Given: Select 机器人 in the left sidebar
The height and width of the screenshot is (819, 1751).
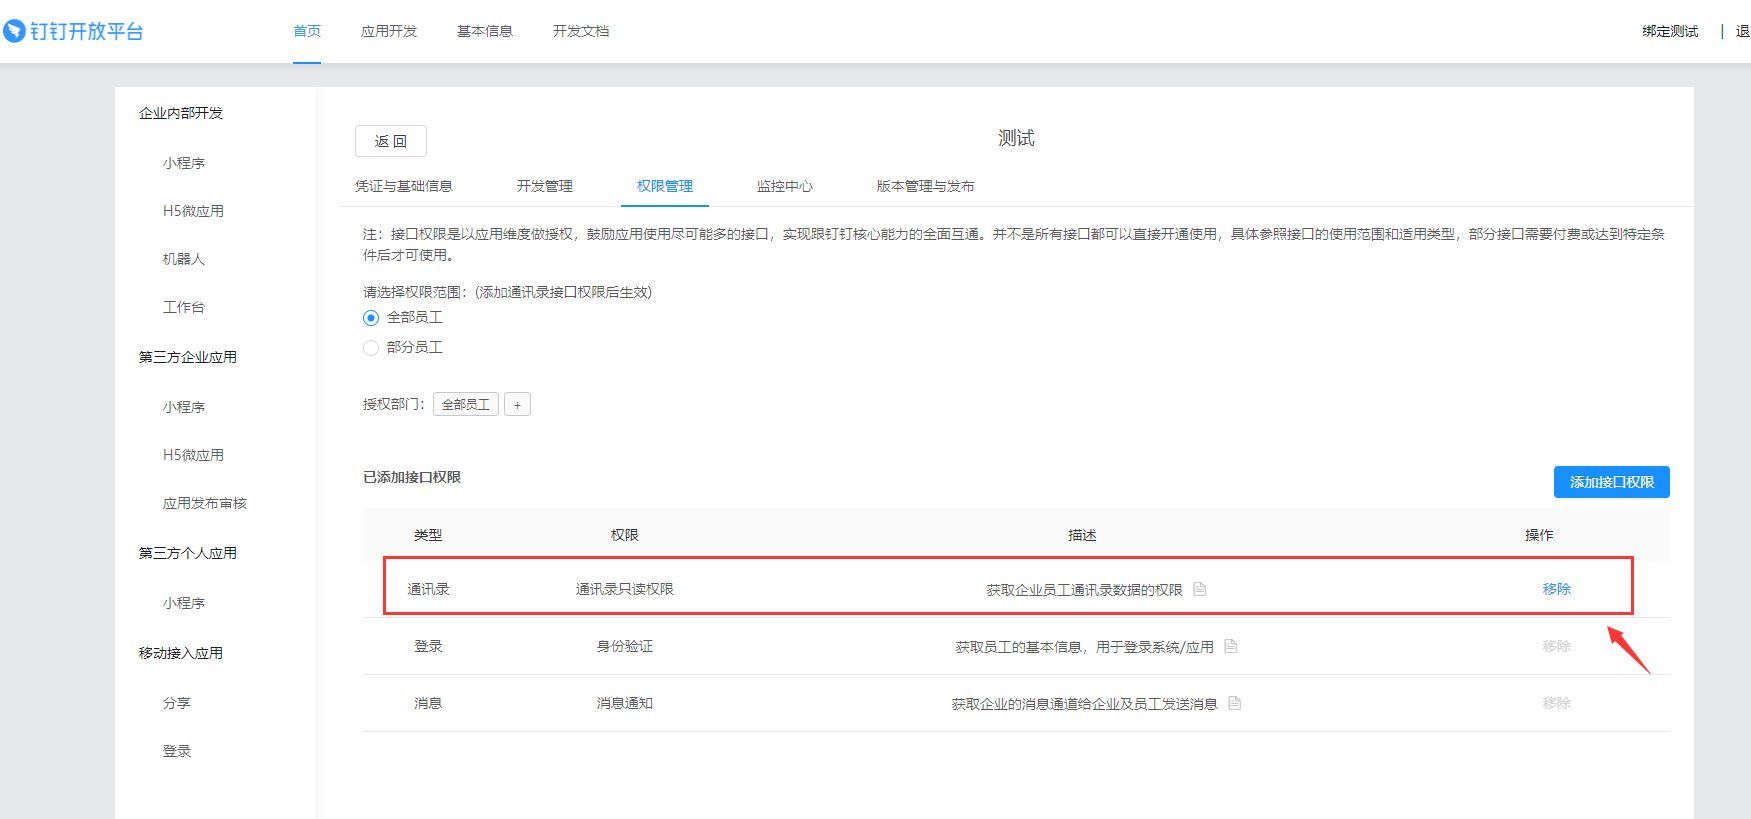Looking at the screenshot, I should (x=183, y=259).
